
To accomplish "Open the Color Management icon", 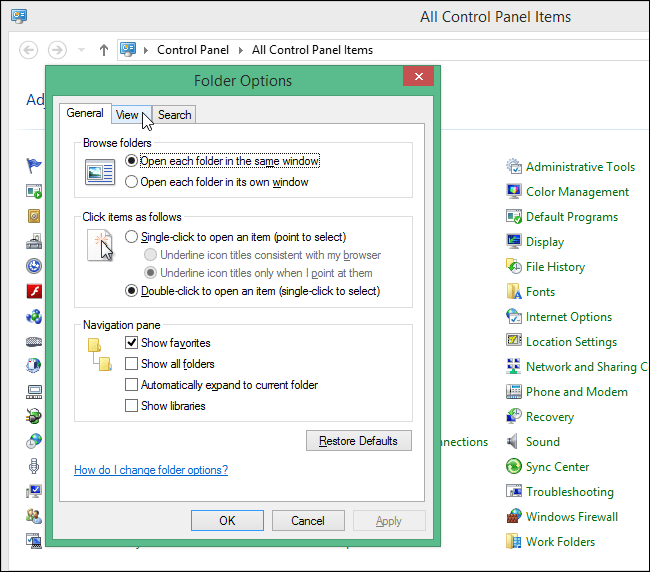I will (x=514, y=192).
